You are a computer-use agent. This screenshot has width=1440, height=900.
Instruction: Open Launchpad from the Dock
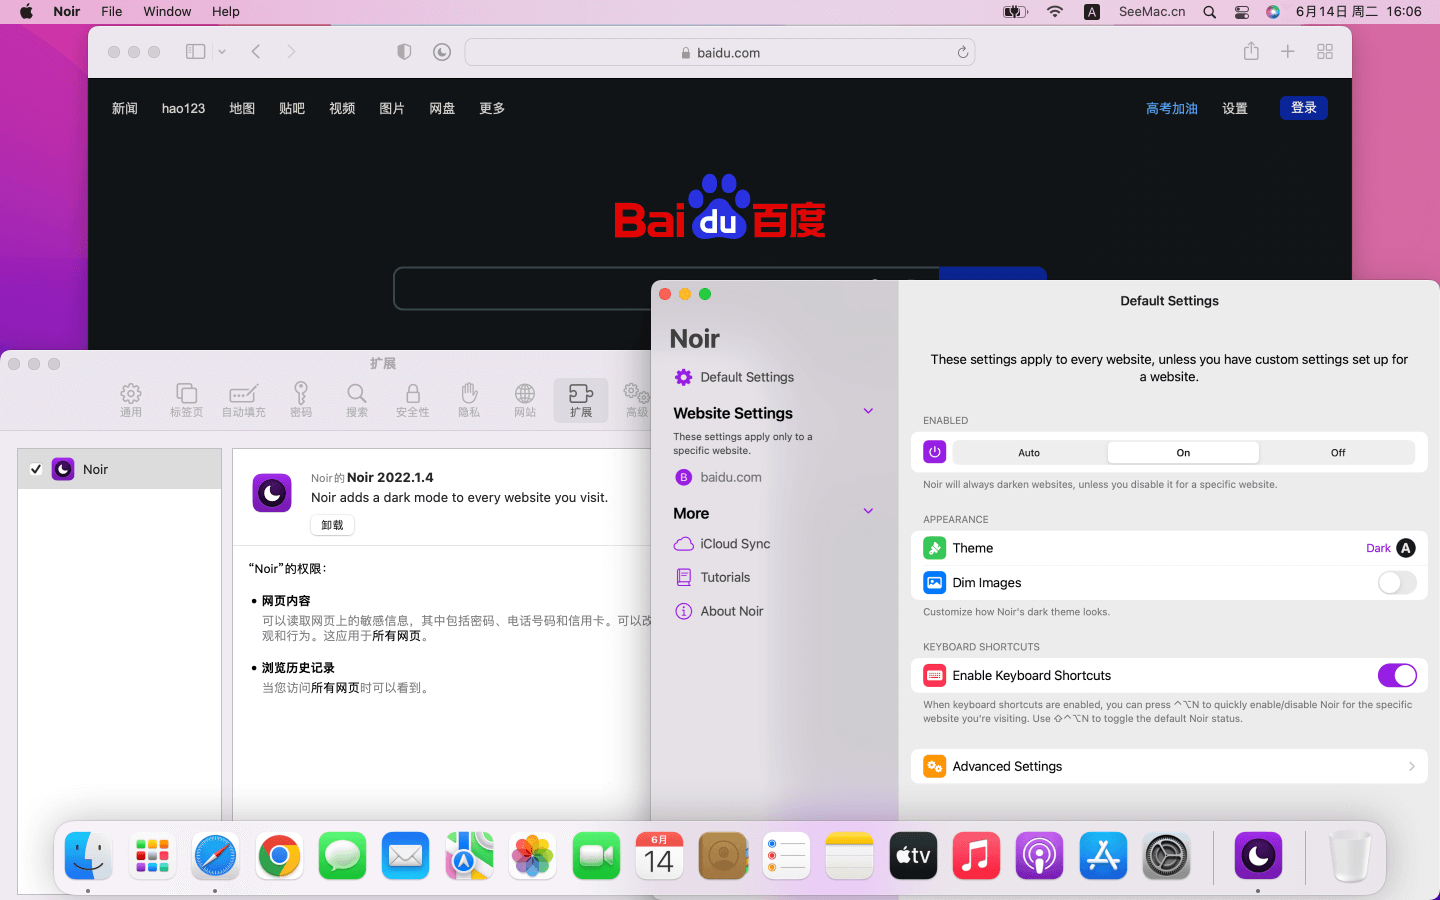152,856
